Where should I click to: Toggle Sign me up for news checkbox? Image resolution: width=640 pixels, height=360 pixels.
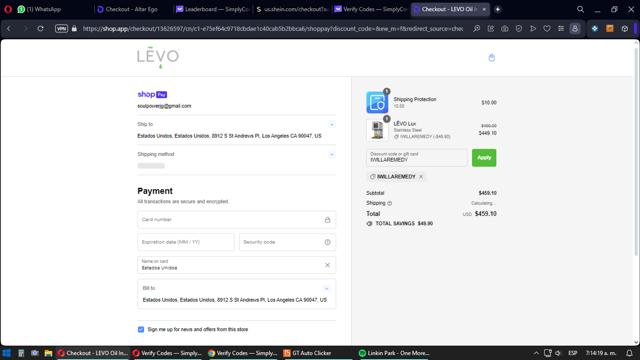point(141,329)
